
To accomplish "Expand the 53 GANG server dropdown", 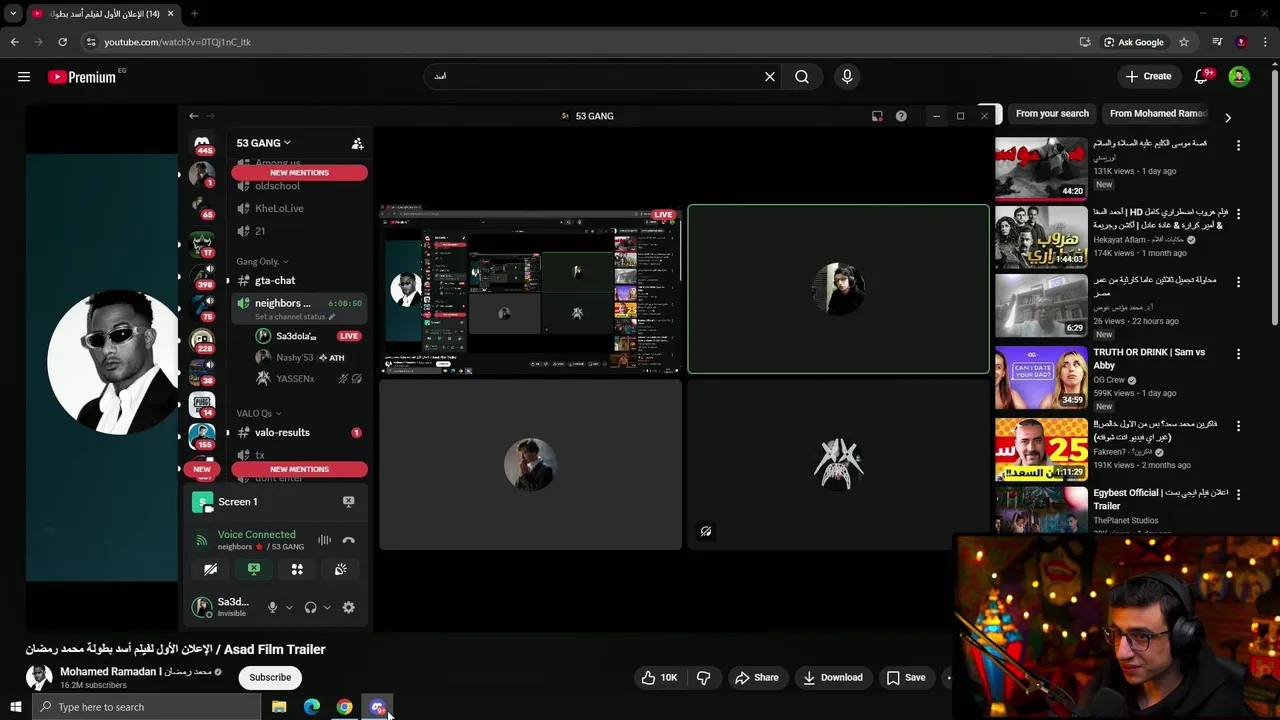I will click(x=263, y=143).
